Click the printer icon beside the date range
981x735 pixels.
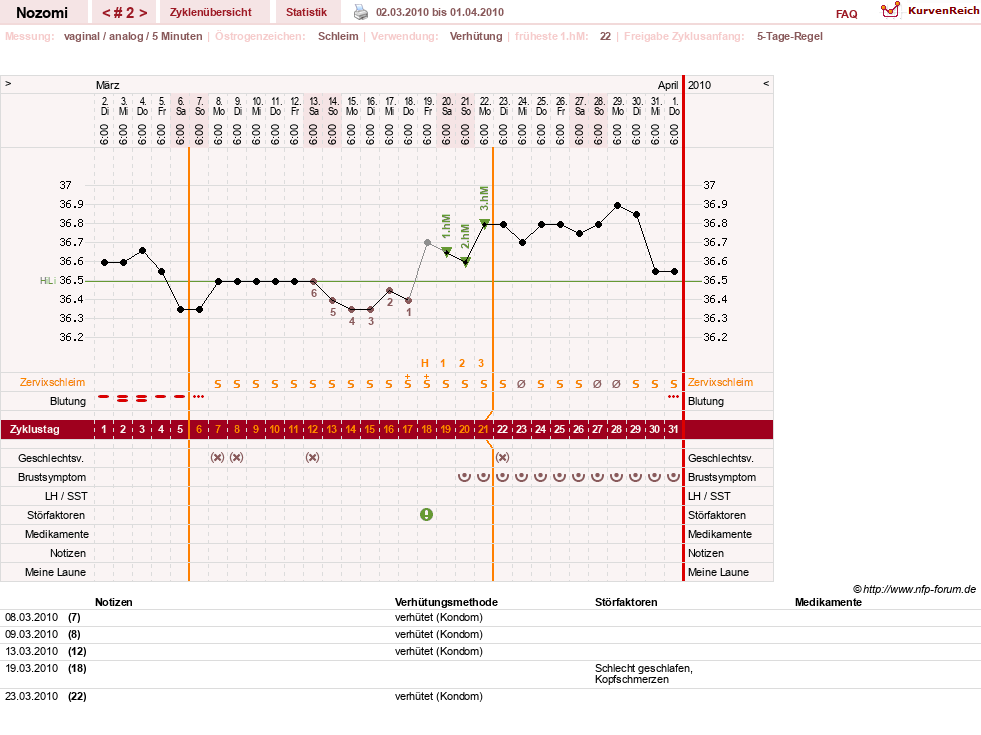[x=361, y=12]
